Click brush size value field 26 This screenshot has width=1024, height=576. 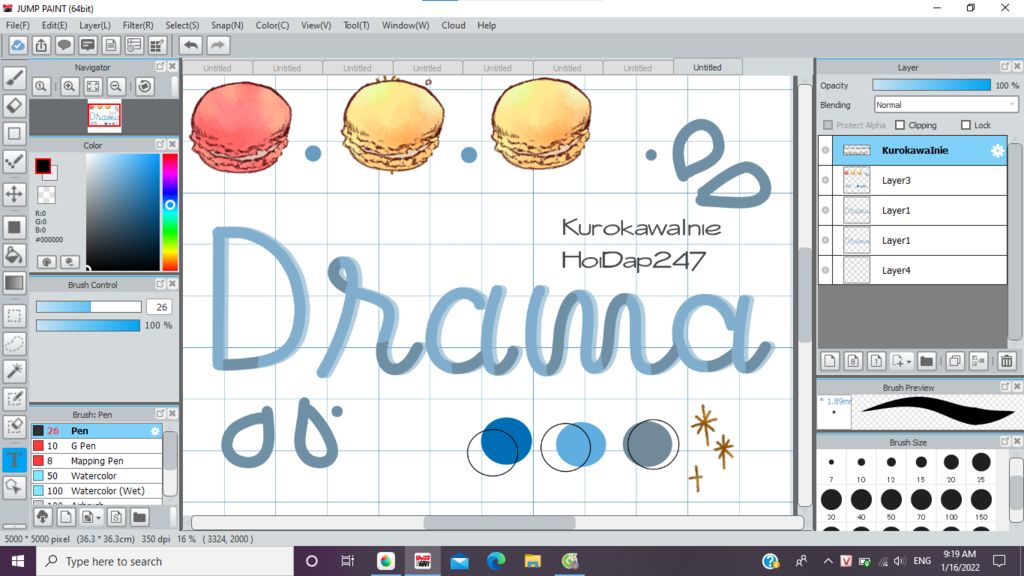161,307
